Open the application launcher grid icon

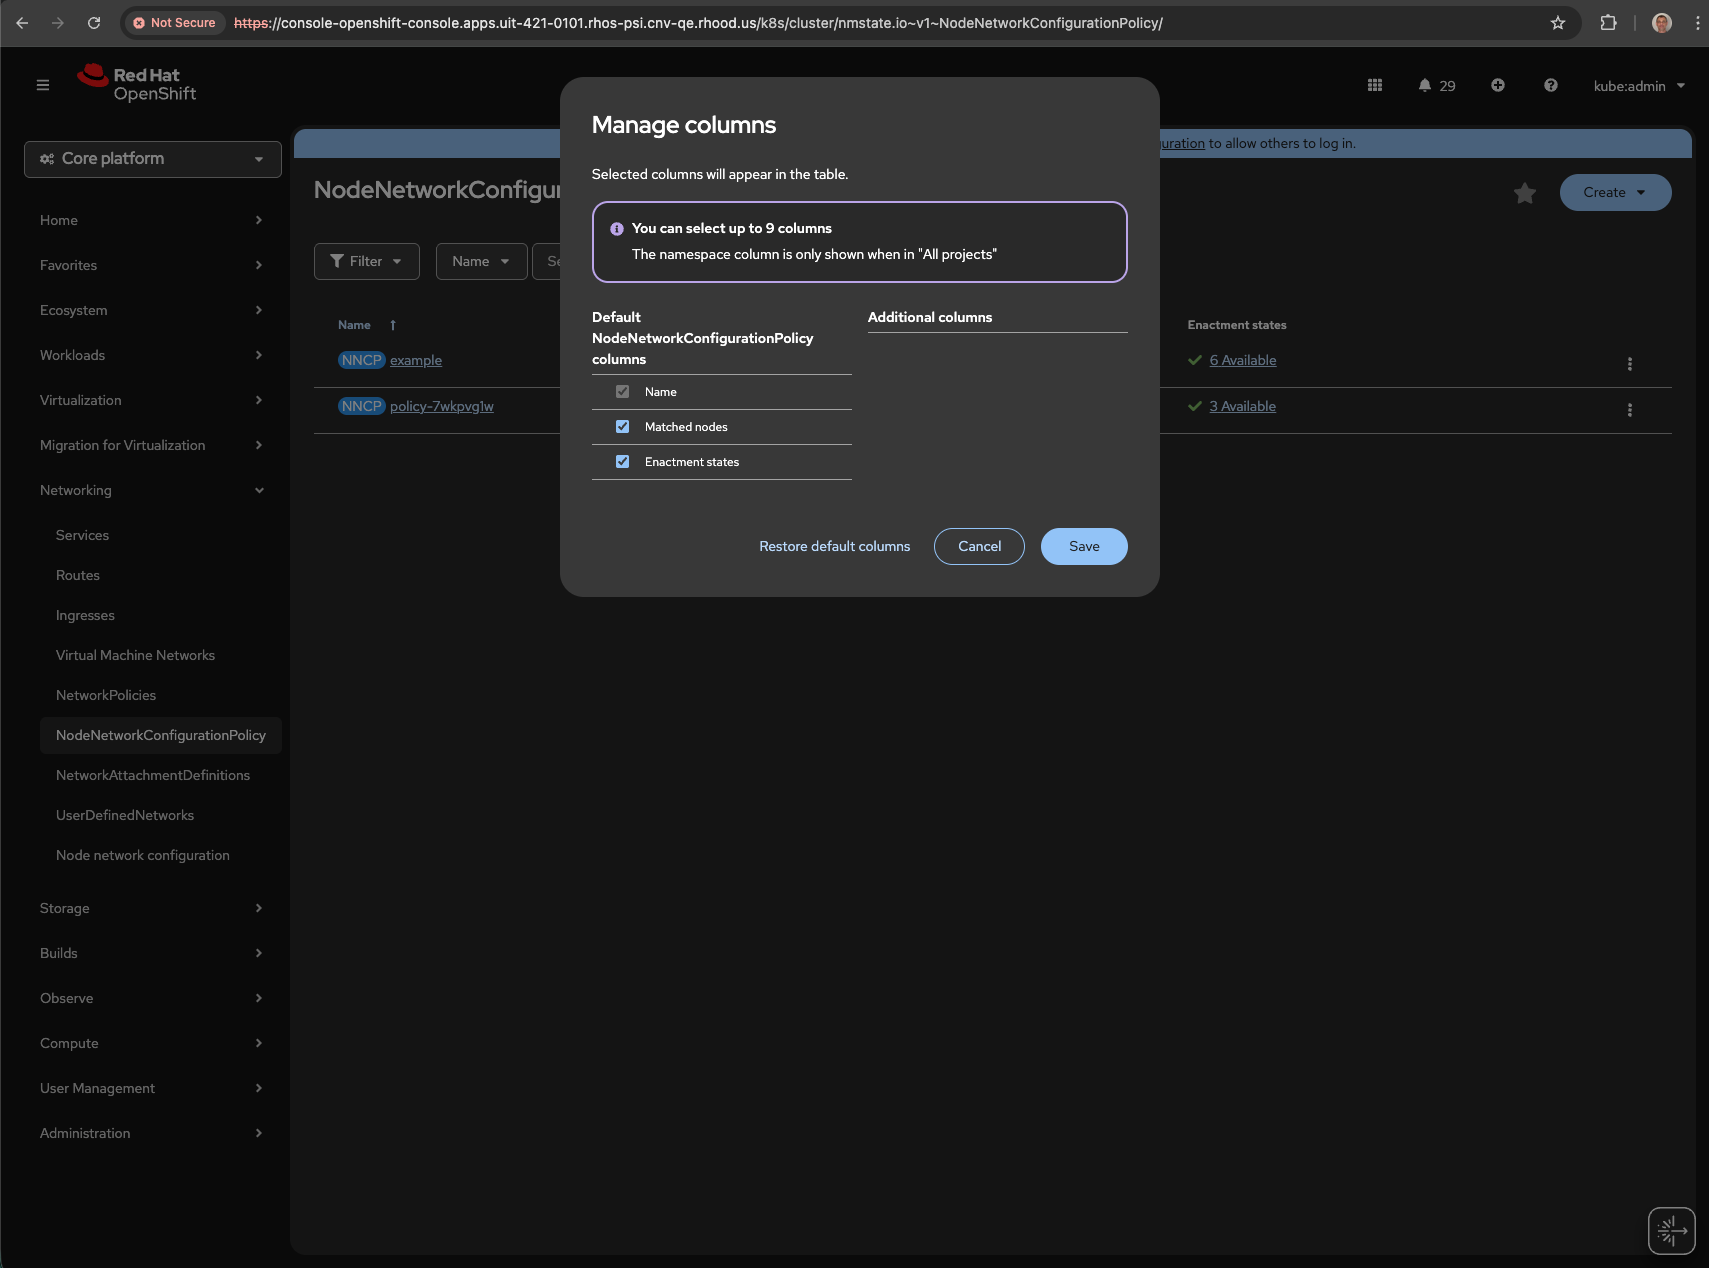point(1375,86)
